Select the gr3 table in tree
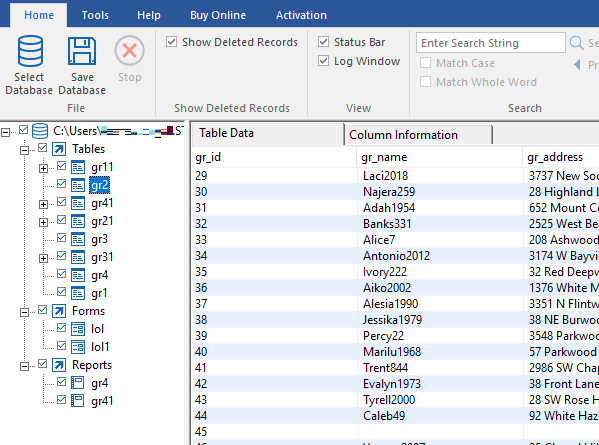 (x=99, y=239)
